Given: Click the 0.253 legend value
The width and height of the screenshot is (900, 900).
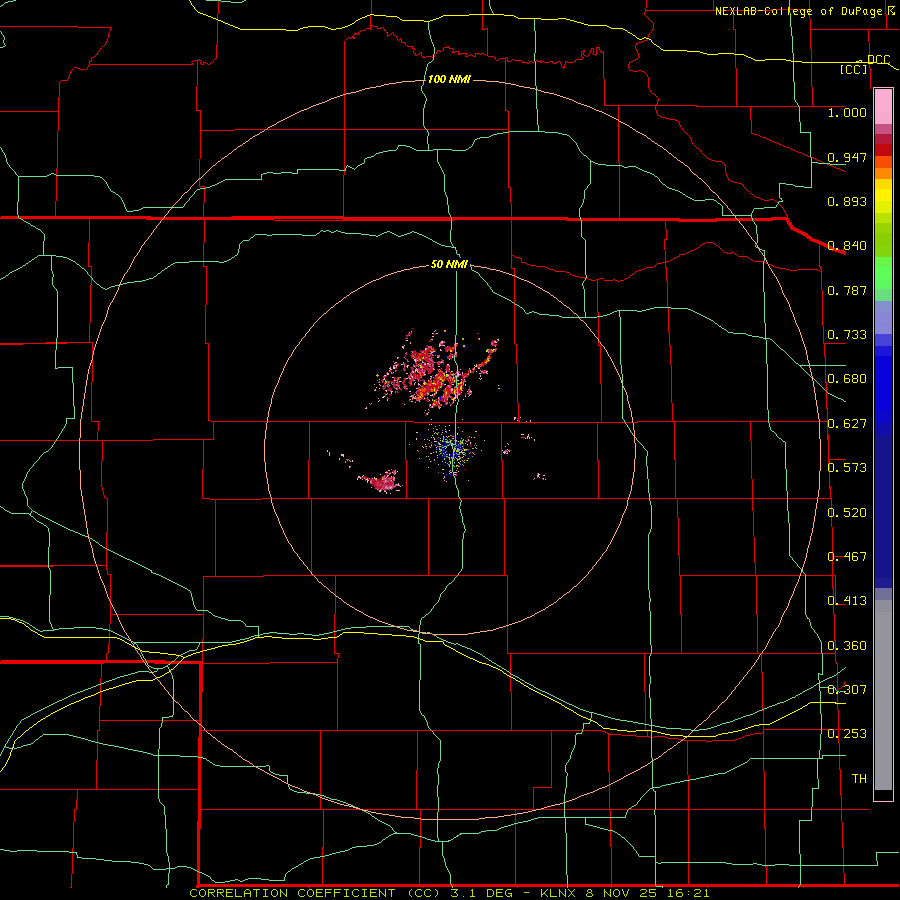Looking at the screenshot, I should pos(847,734).
